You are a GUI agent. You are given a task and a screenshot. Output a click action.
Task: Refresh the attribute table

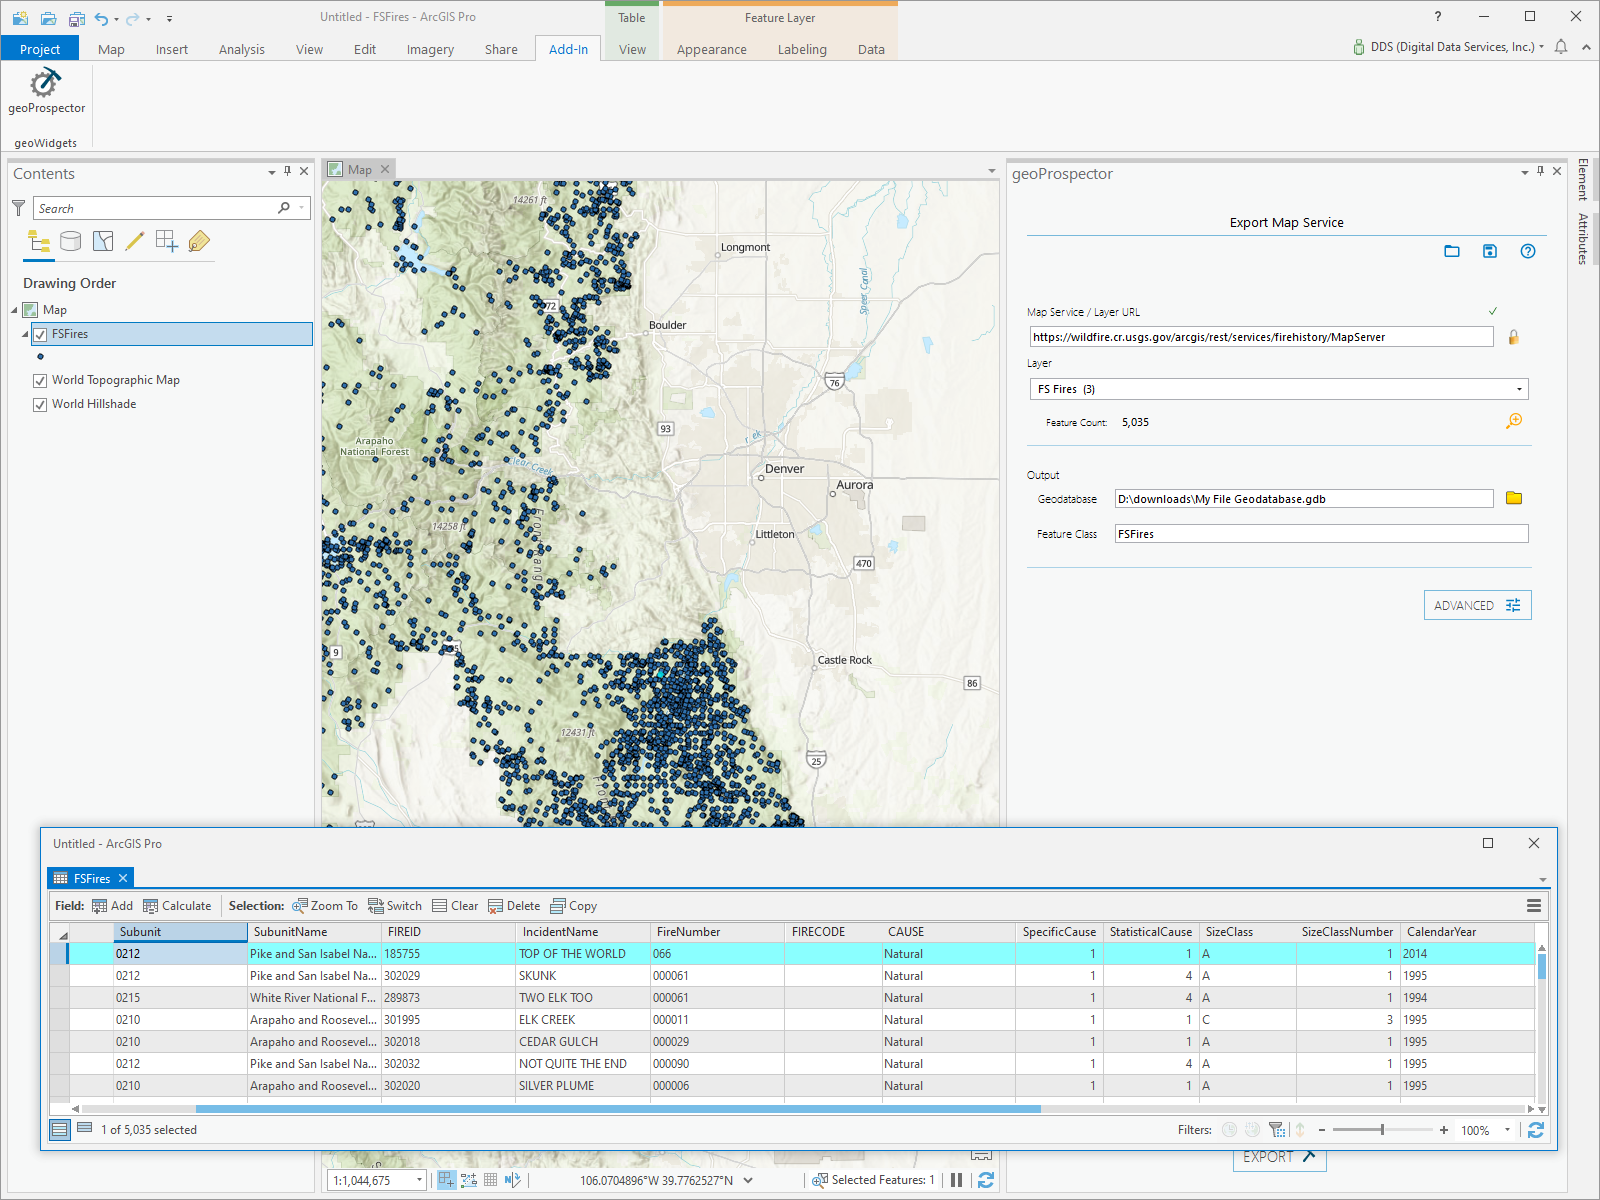1536,1130
